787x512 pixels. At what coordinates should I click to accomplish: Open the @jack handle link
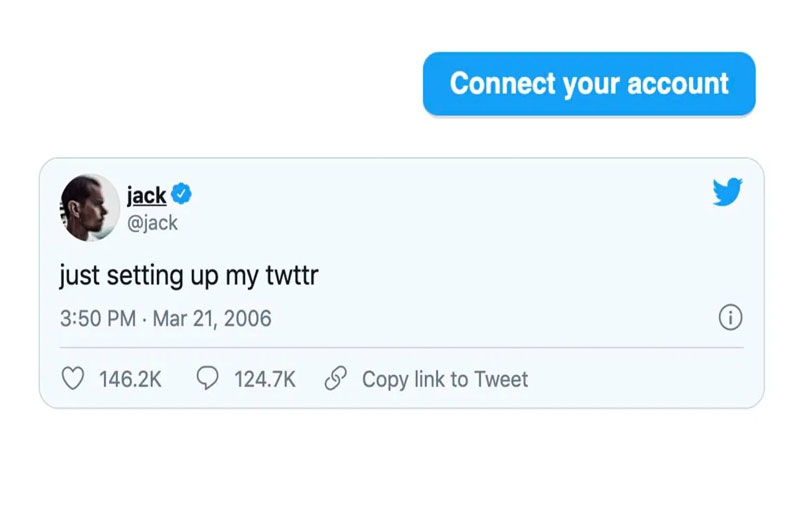pyautogui.click(x=152, y=222)
